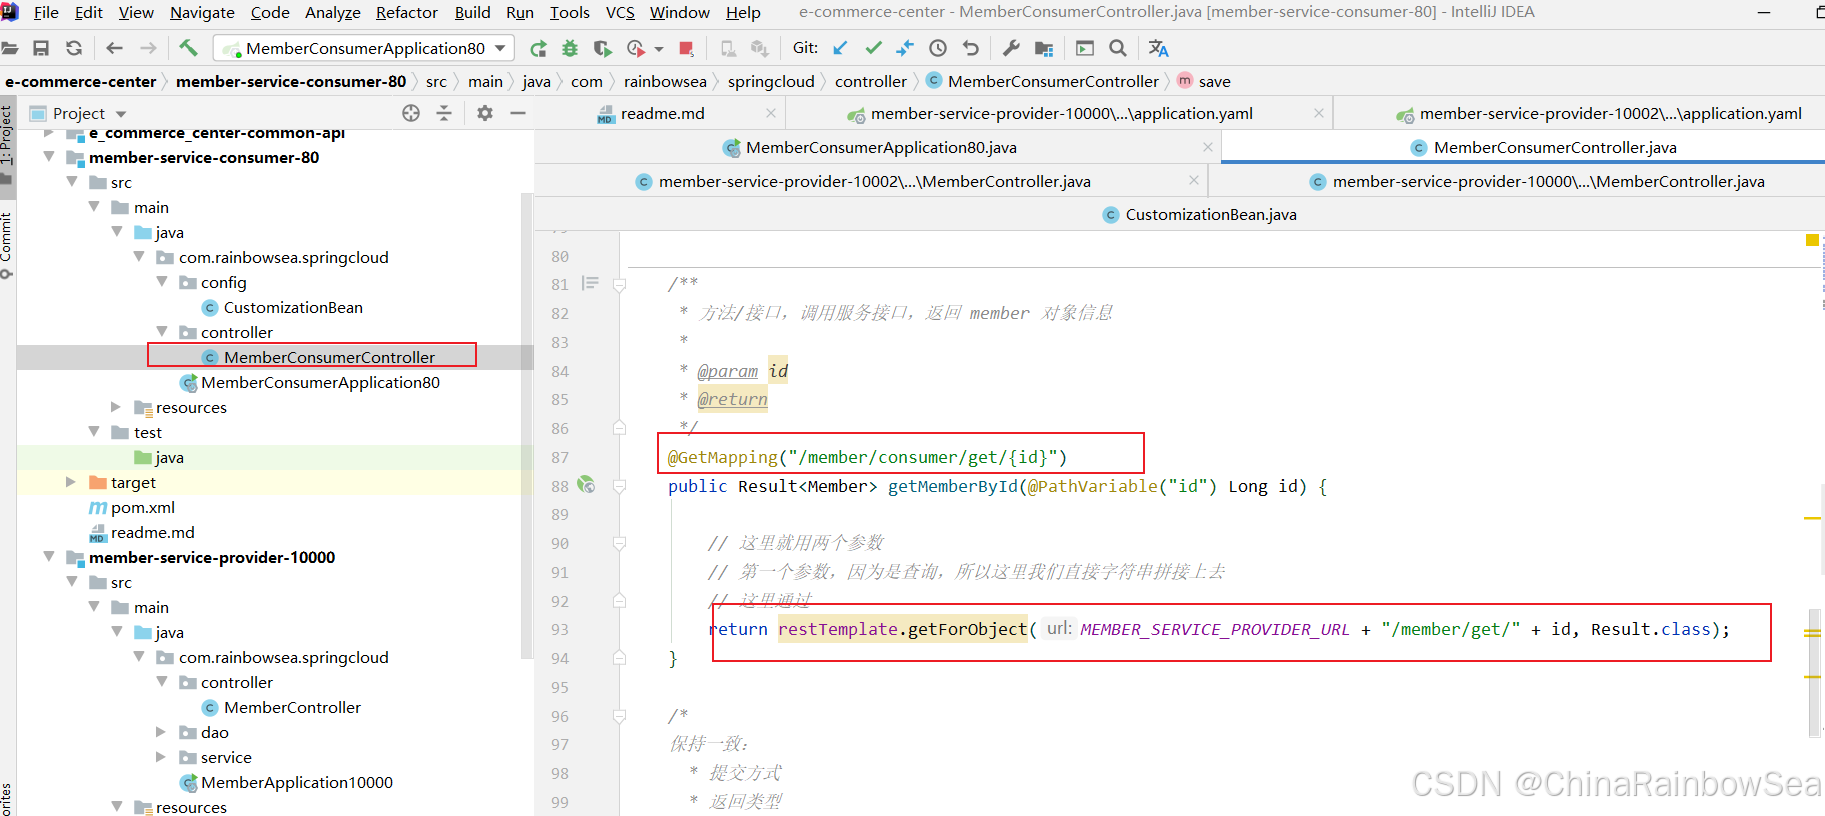Build project with the hammer icon

pyautogui.click(x=188, y=48)
